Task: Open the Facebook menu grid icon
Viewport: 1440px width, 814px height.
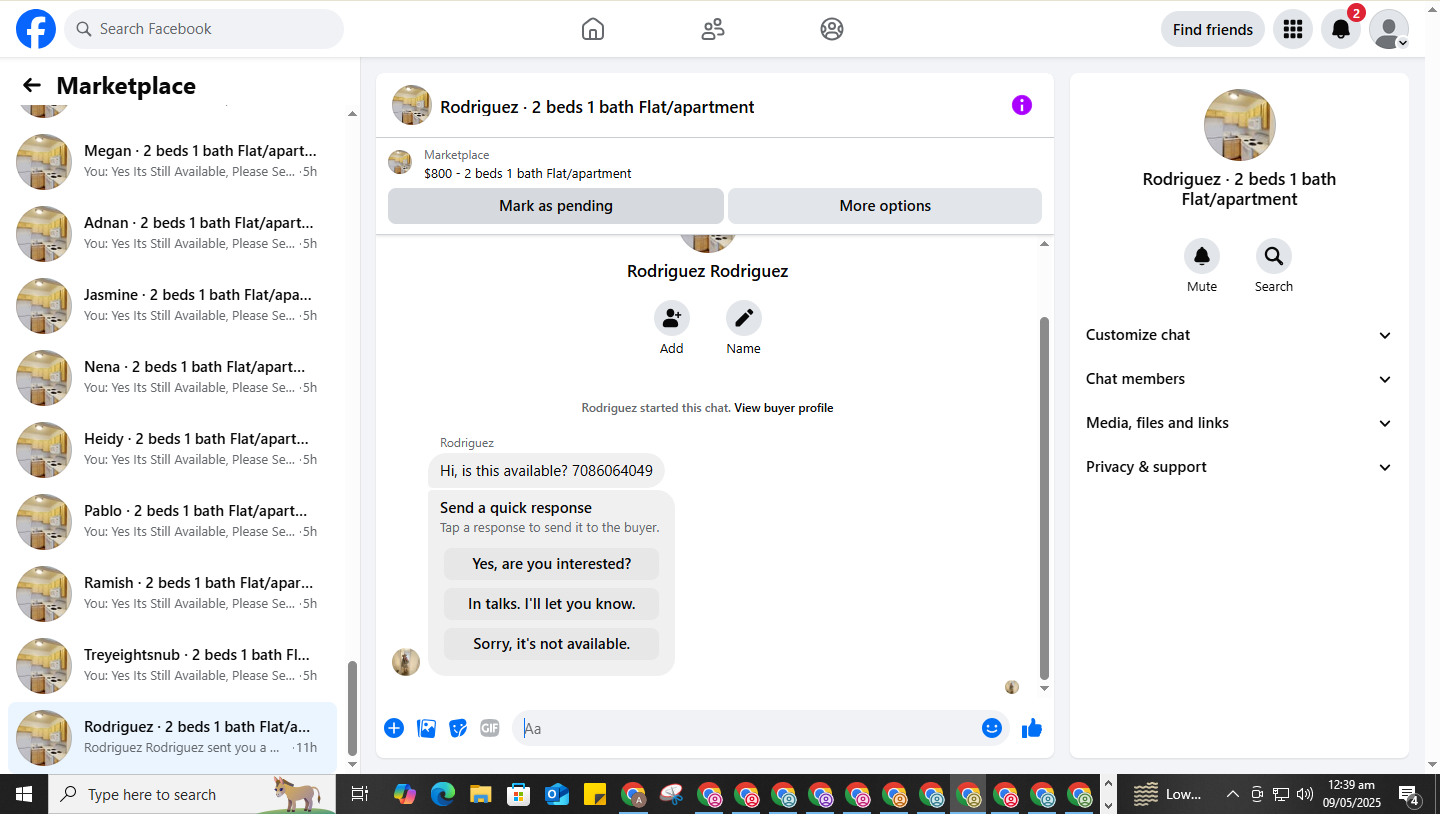Action: [x=1293, y=29]
